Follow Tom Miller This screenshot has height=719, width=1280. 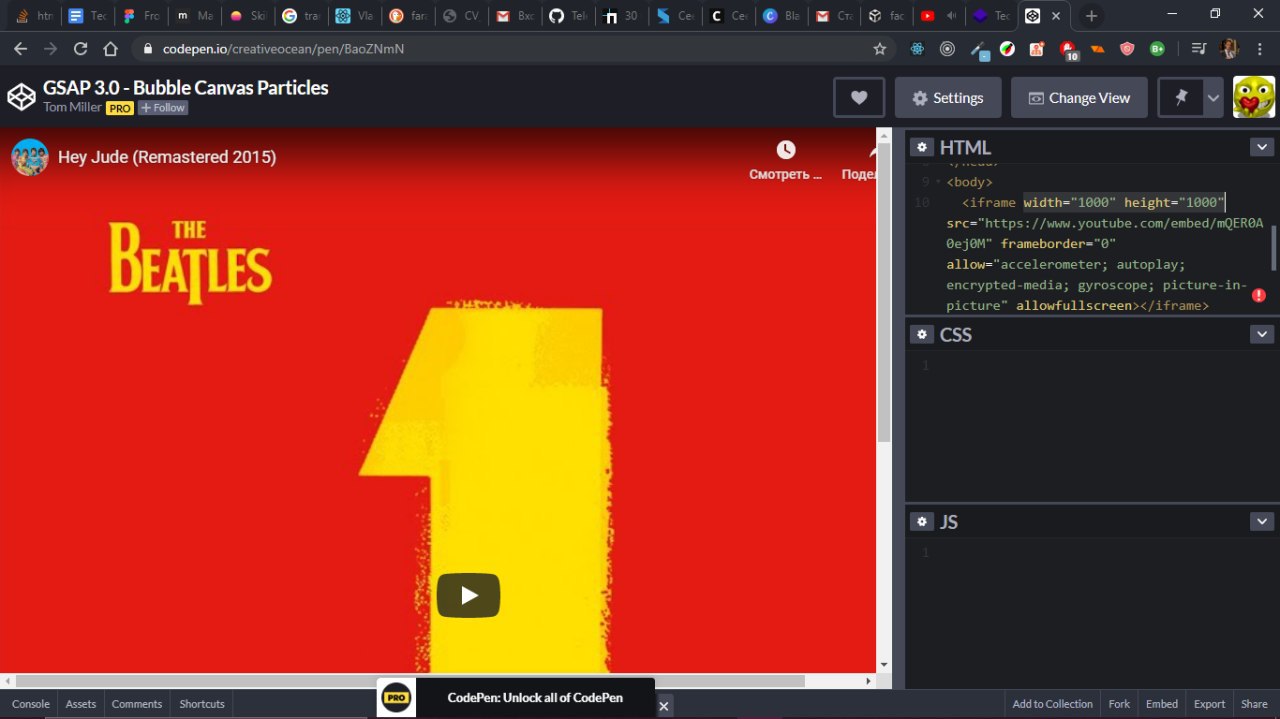(163, 108)
